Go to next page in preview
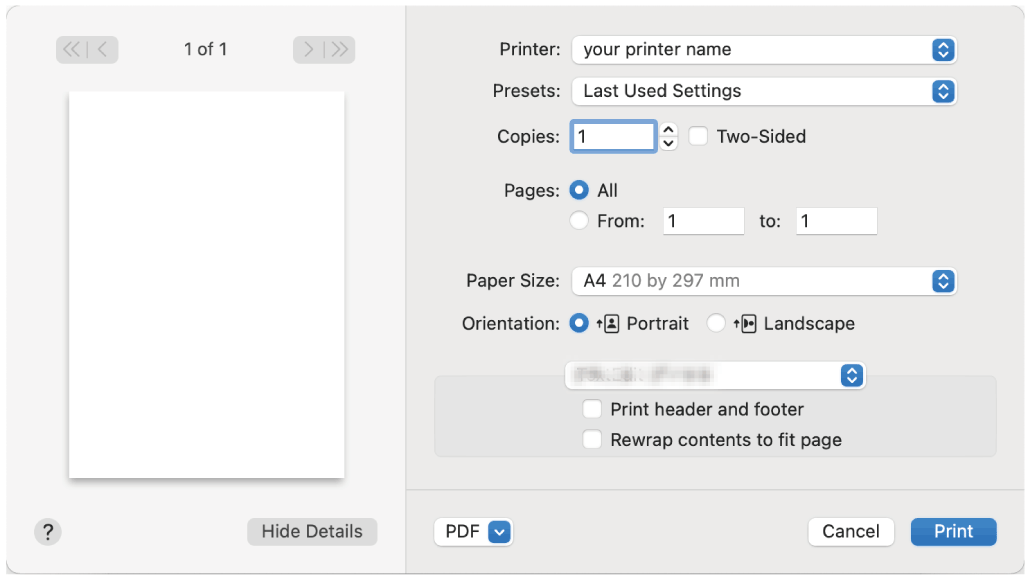 click(309, 50)
